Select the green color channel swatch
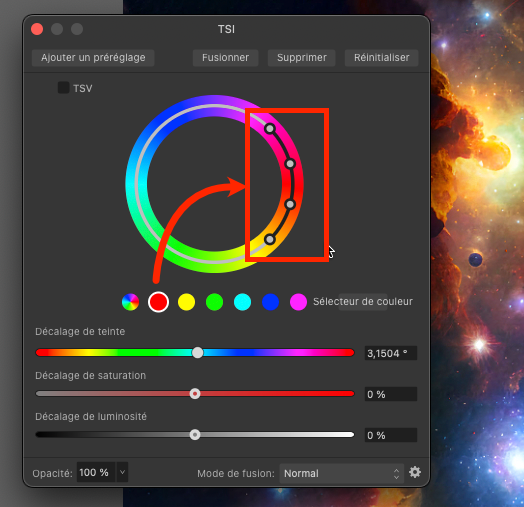This screenshot has height=507, width=524. [x=215, y=302]
